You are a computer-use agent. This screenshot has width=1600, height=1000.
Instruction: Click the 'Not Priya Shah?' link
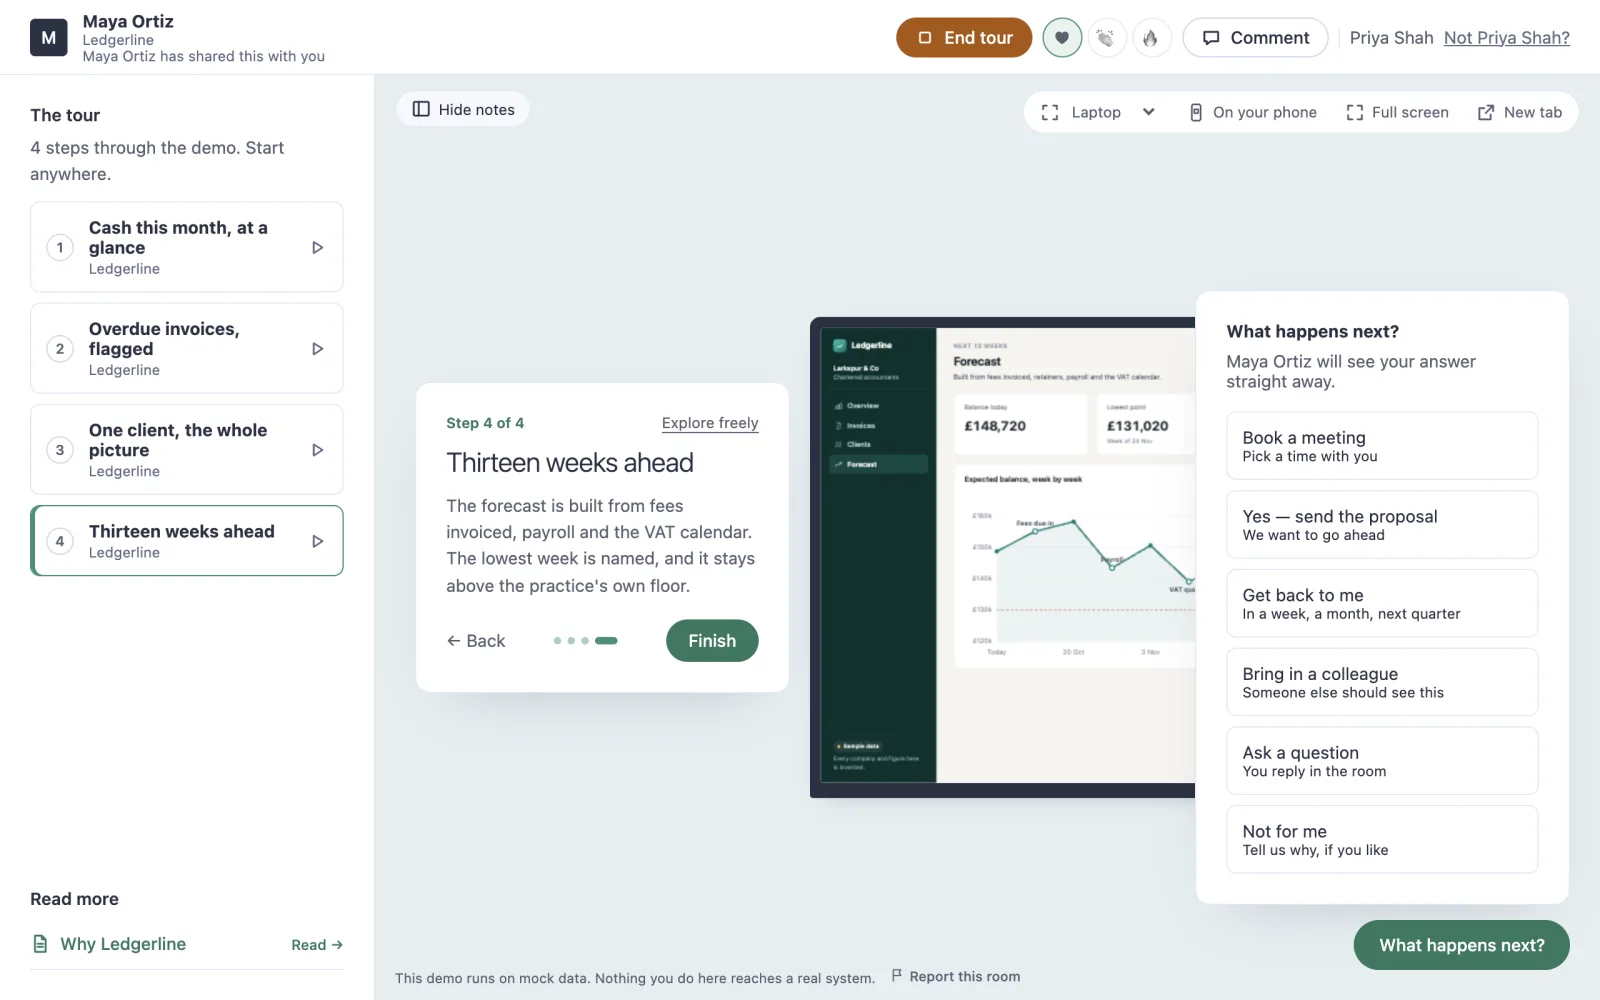(x=1506, y=38)
